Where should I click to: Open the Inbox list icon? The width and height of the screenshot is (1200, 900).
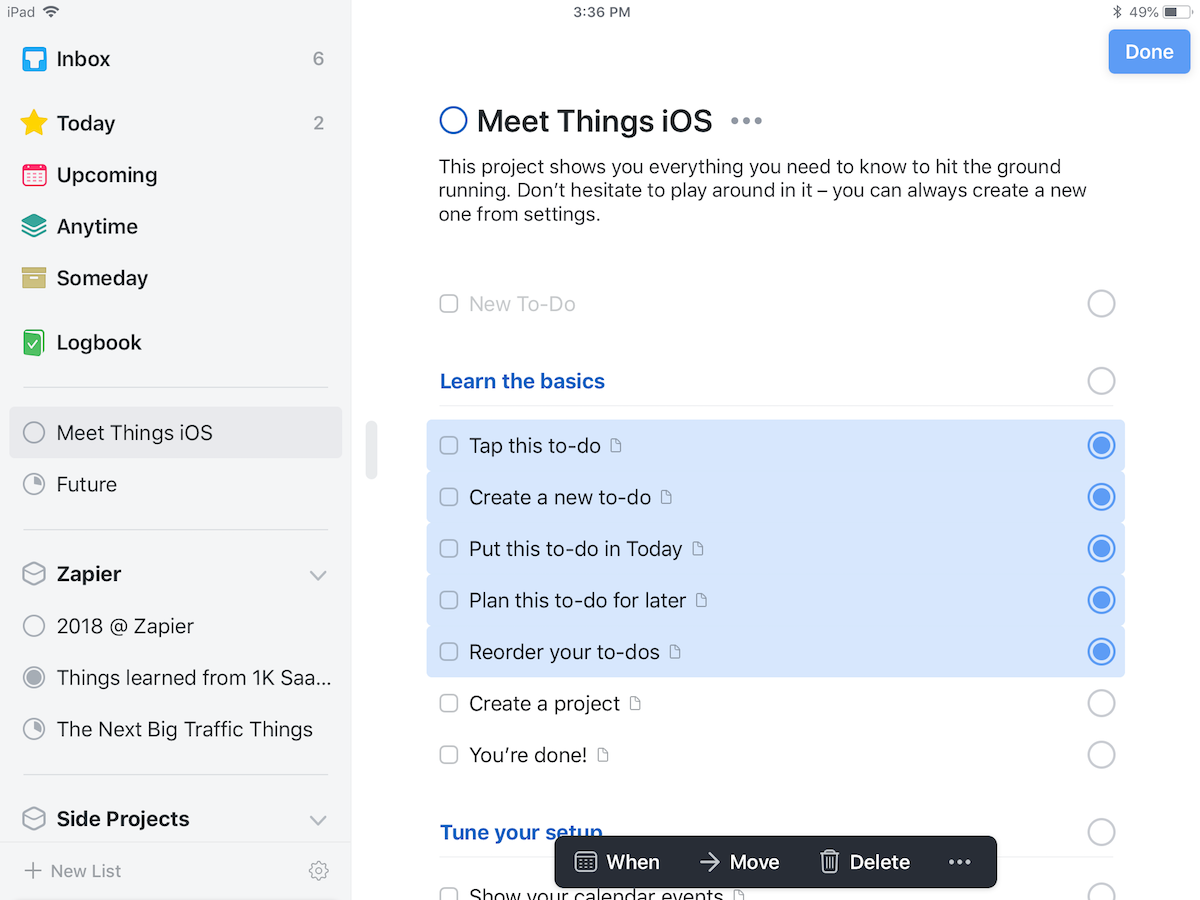point(34,59)
